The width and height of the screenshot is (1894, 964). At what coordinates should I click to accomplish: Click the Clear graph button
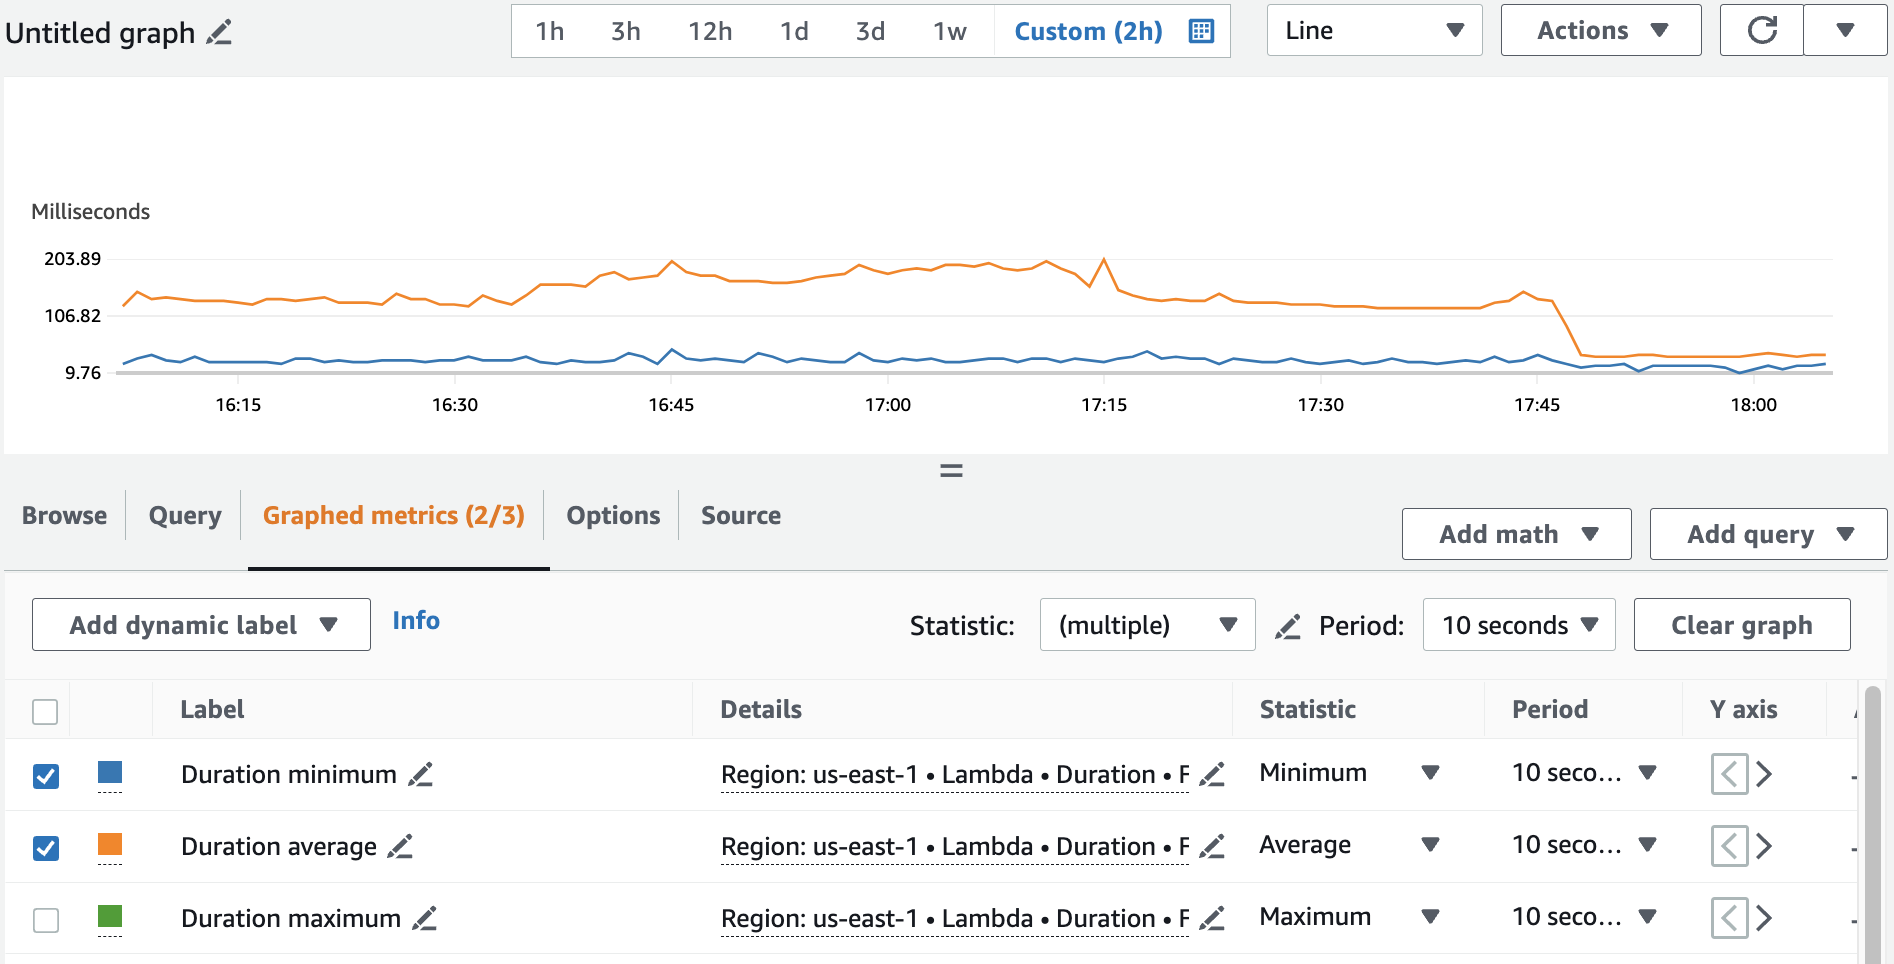(x=1741, y=625)
